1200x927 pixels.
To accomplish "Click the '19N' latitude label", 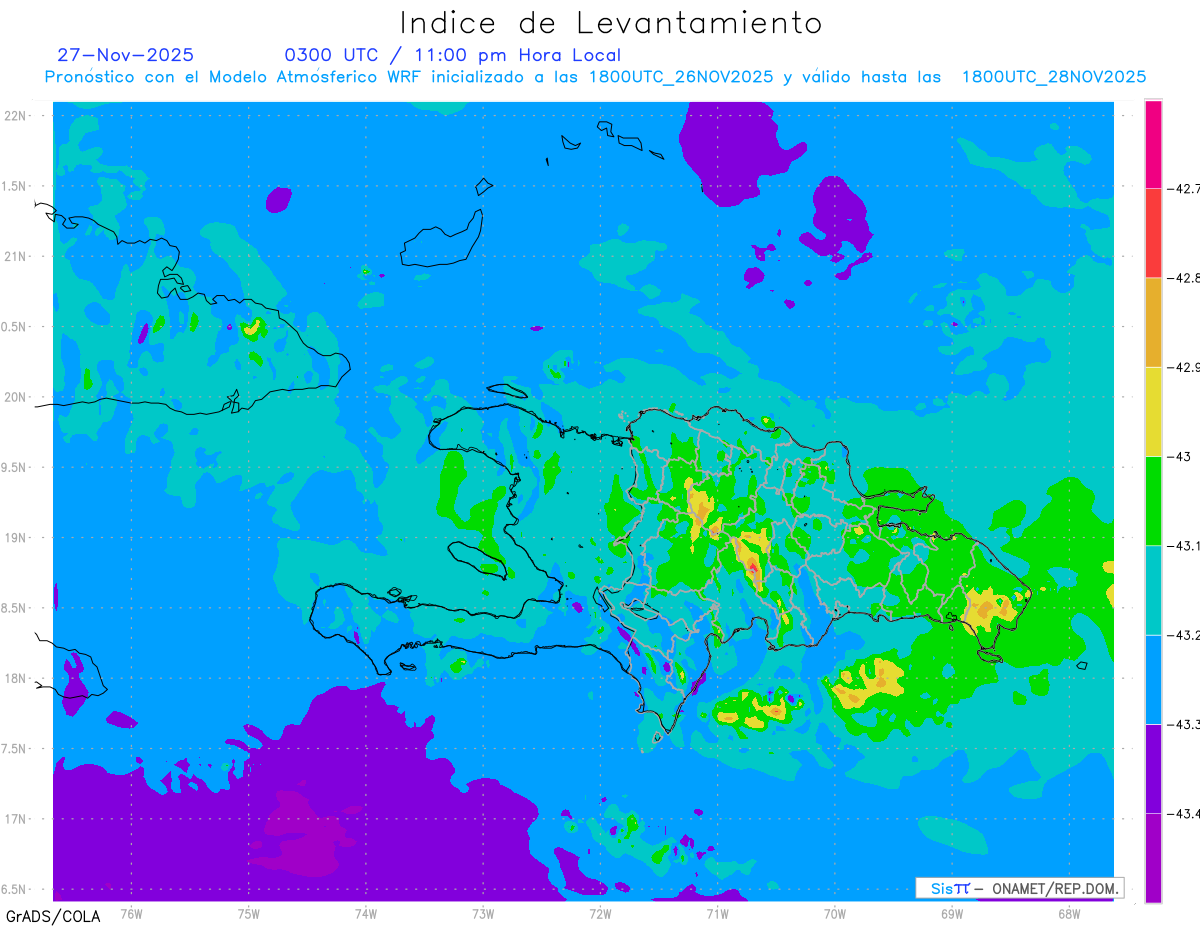I will click(x=16, y=538).
